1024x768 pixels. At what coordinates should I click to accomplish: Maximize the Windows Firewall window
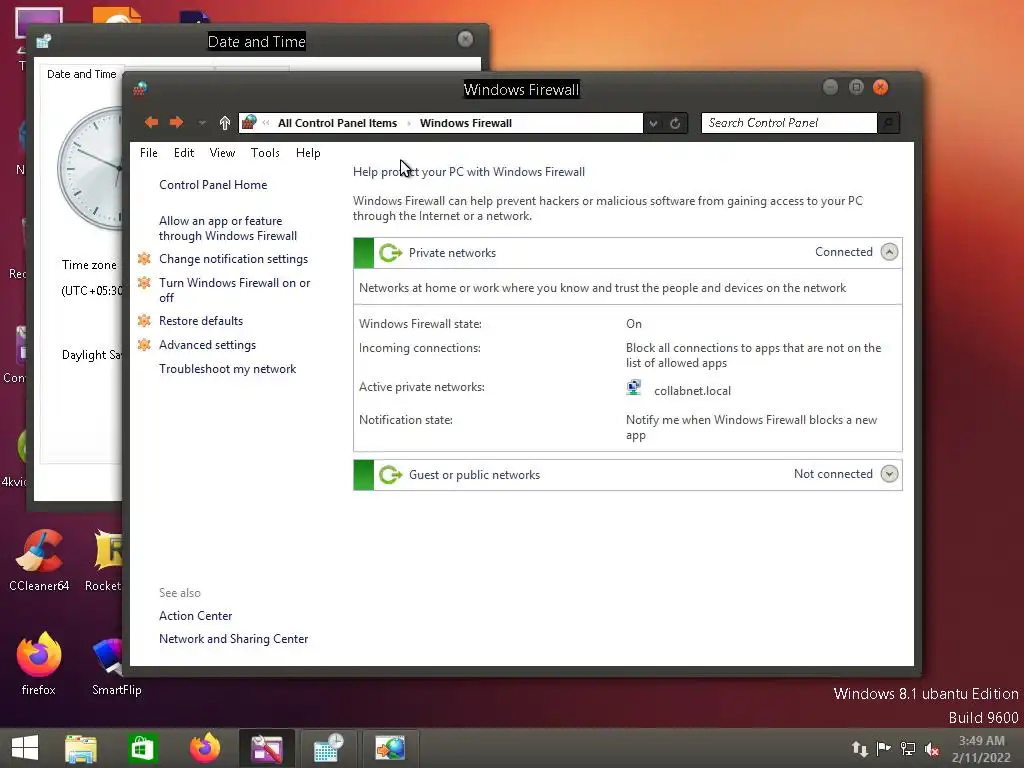pyautogui.click(x=856, y=87)
